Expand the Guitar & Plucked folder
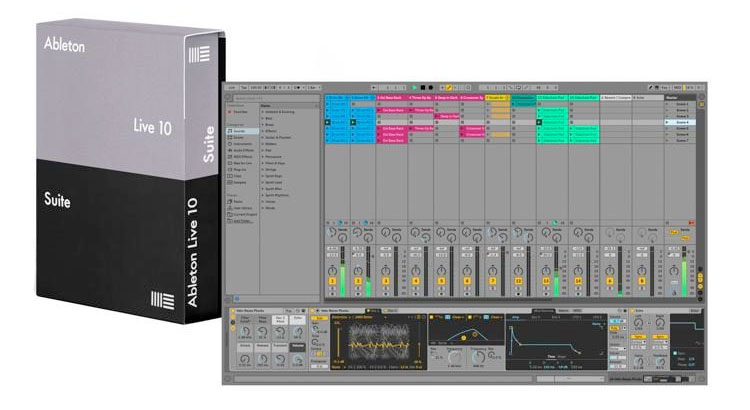 point(263,137)
